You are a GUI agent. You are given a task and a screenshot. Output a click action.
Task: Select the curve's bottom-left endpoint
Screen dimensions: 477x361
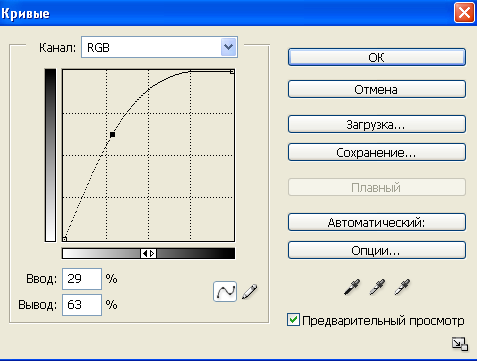point(65,239)
